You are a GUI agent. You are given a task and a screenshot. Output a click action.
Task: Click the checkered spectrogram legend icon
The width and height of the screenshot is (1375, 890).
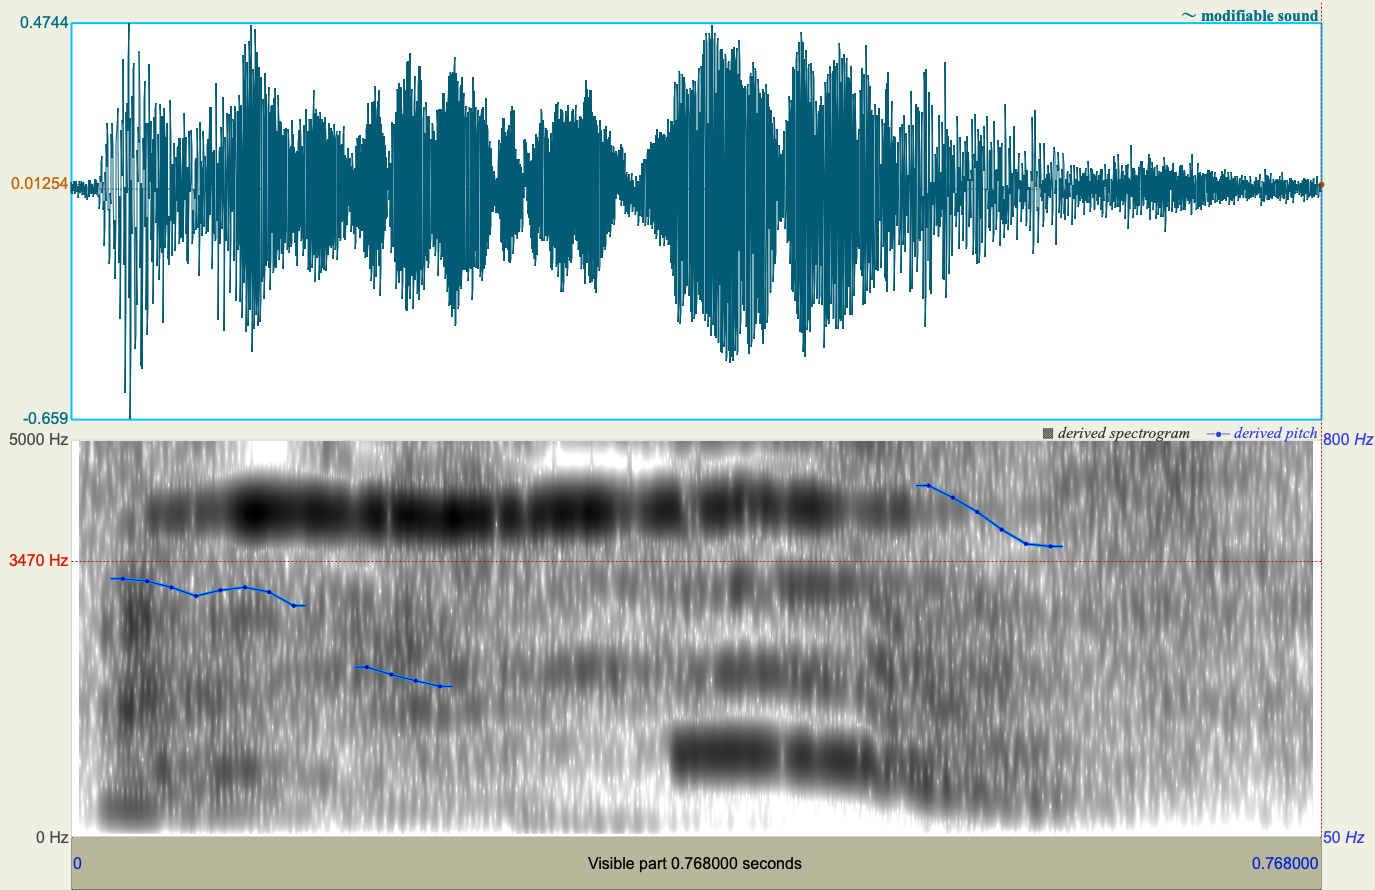point(1046,433)
